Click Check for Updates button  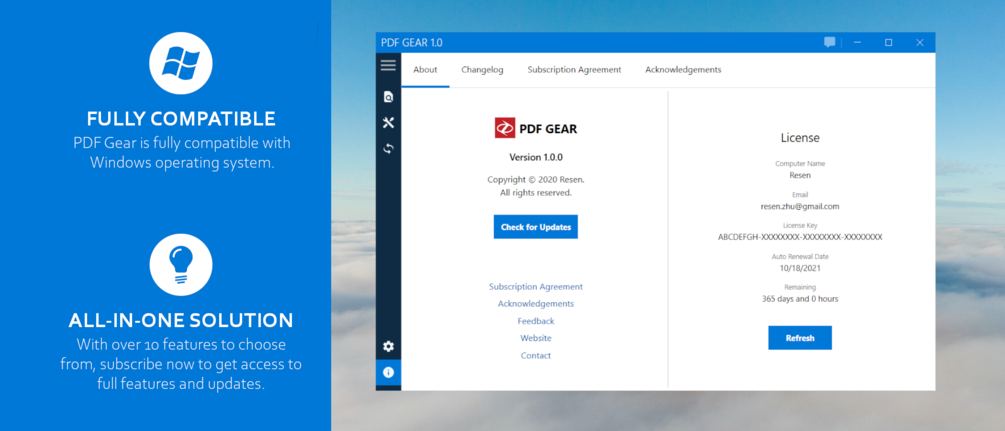(536, 227)
